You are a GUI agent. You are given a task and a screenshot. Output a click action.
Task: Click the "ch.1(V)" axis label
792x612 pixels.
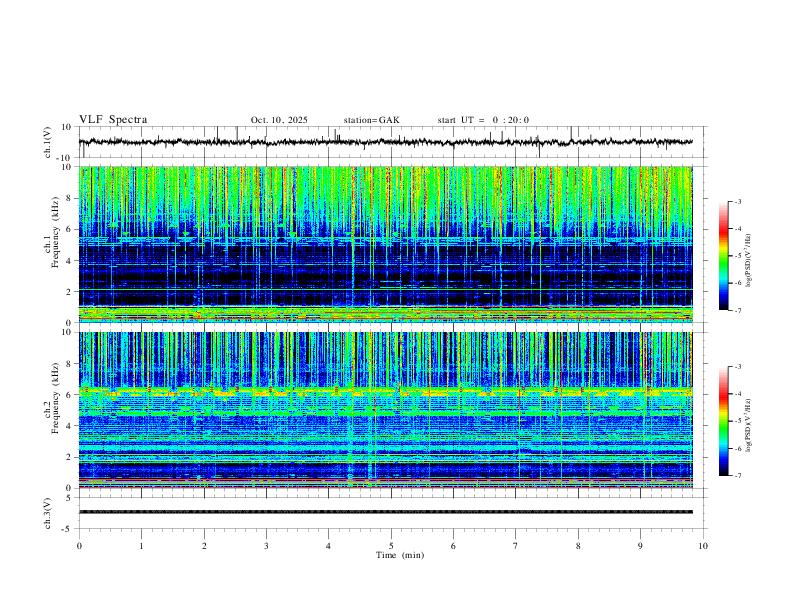pos(48,142)
